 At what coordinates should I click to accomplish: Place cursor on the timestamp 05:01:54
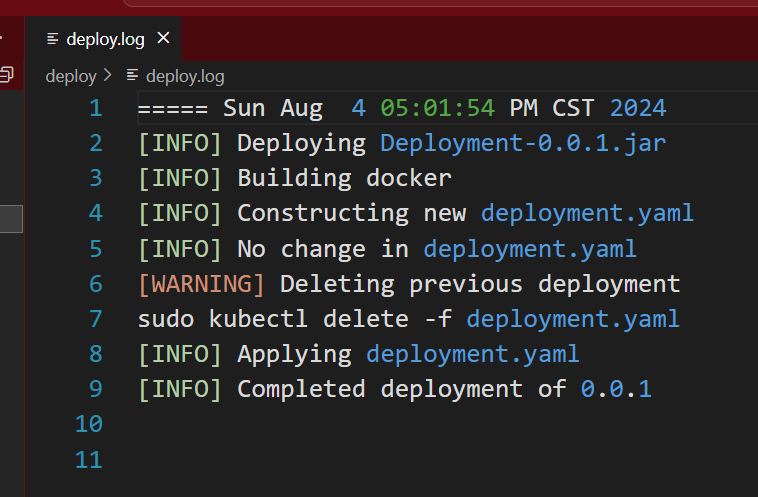tap(437, 108)
